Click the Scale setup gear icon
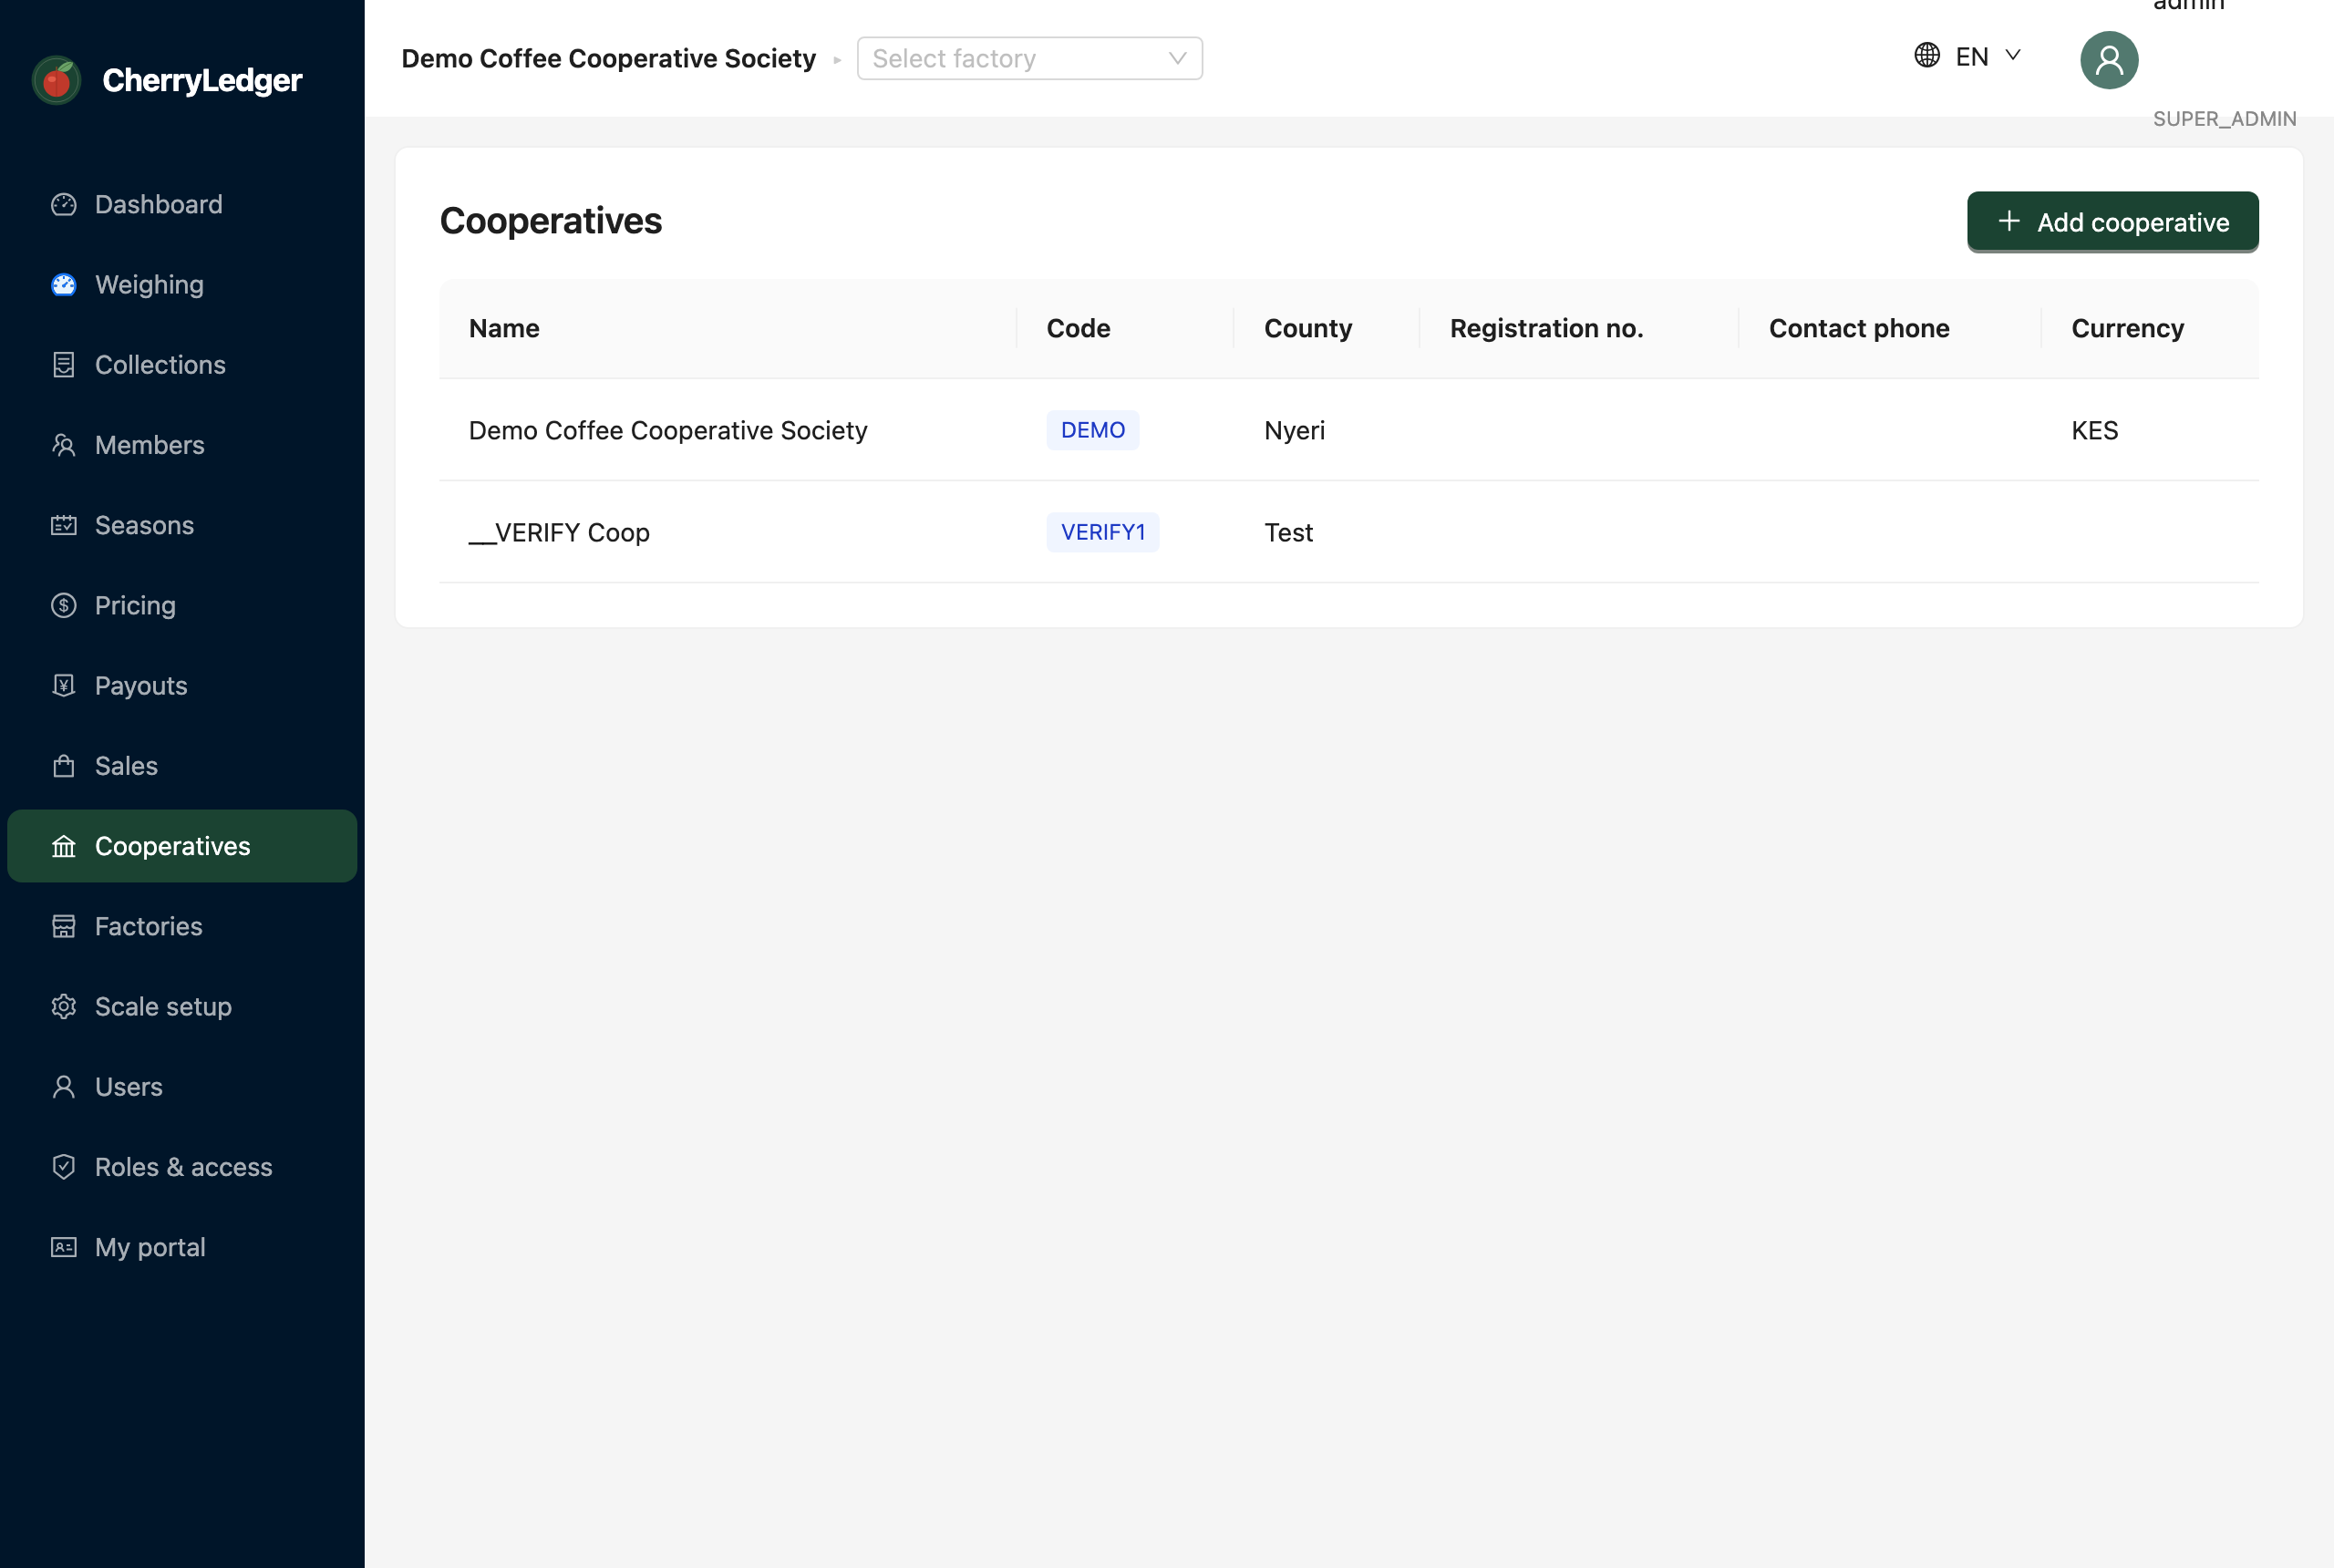 (x=64, y=1006)
